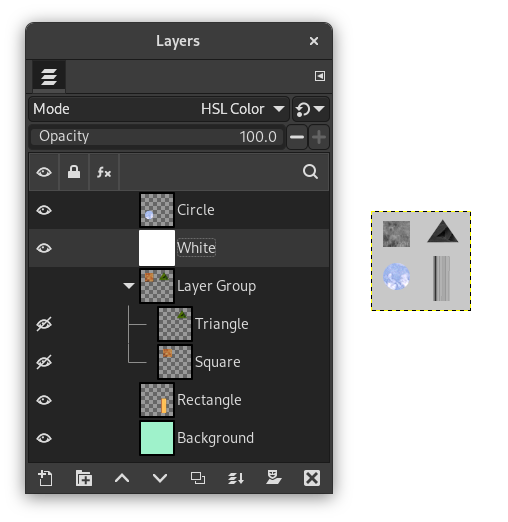
Task: Create a new layer group
Action: tap(84, 478)
